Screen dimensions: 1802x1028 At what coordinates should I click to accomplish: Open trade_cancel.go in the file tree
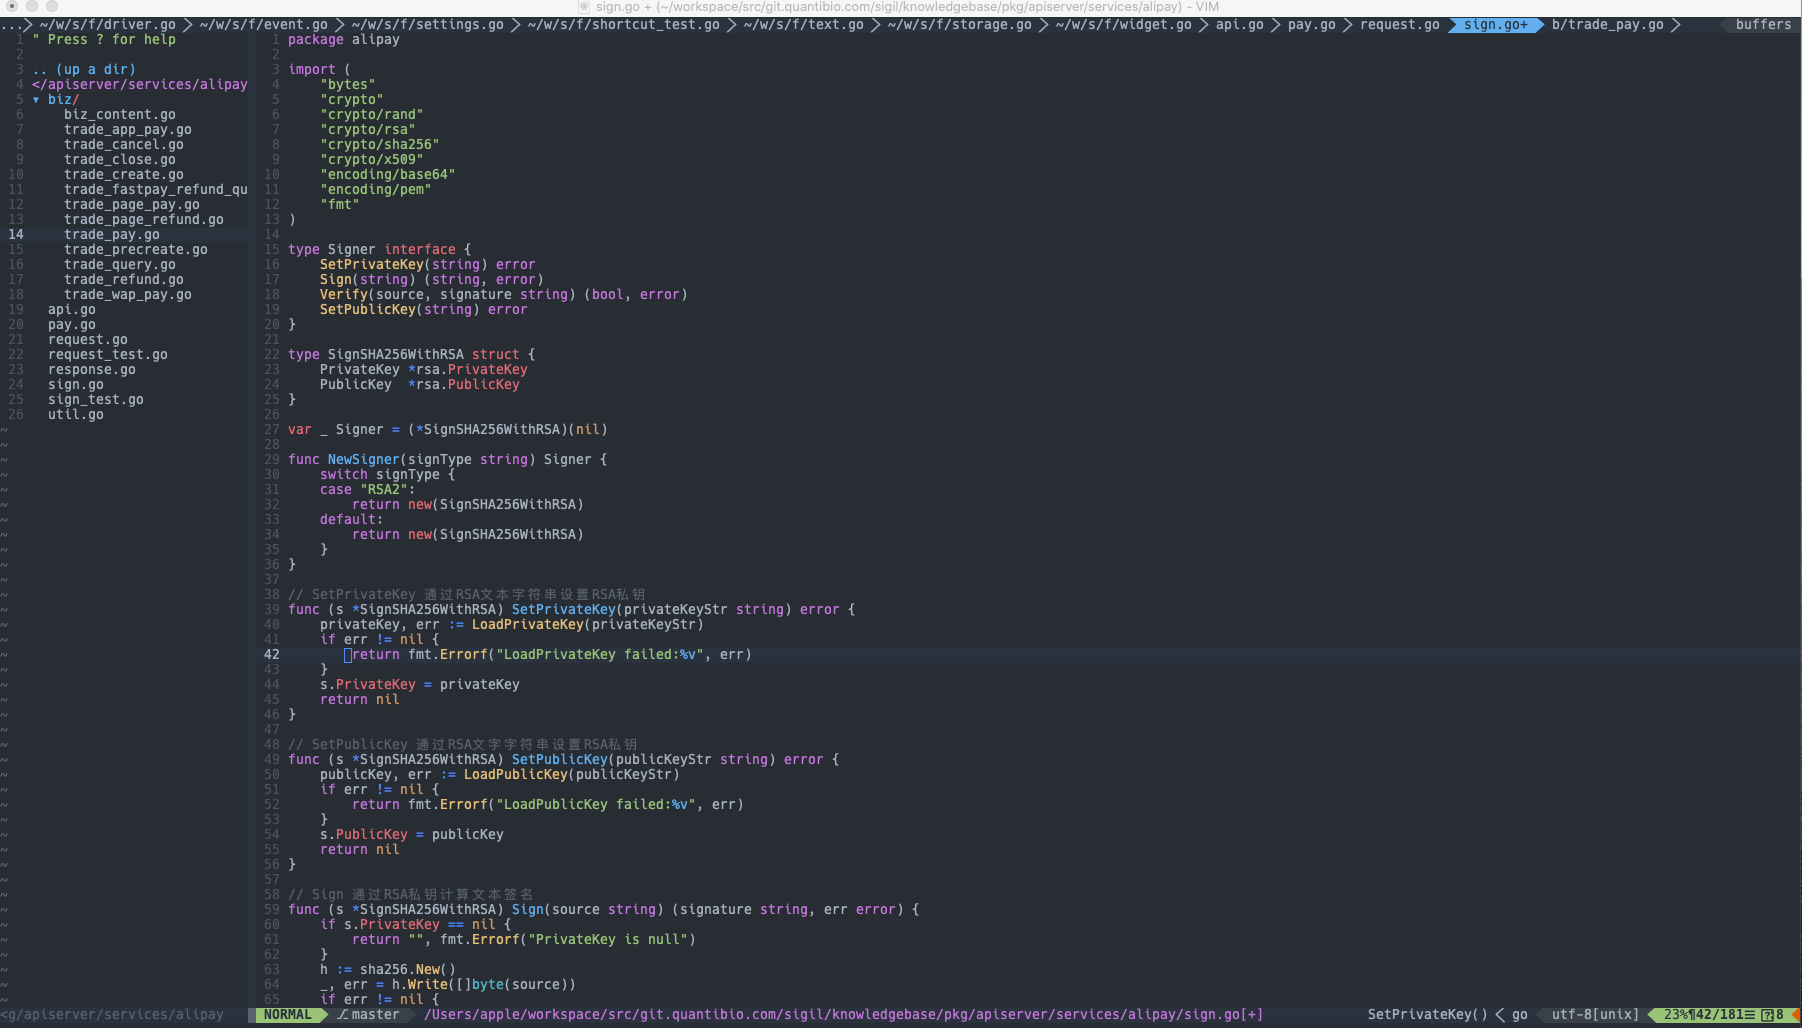pos(124,144)
